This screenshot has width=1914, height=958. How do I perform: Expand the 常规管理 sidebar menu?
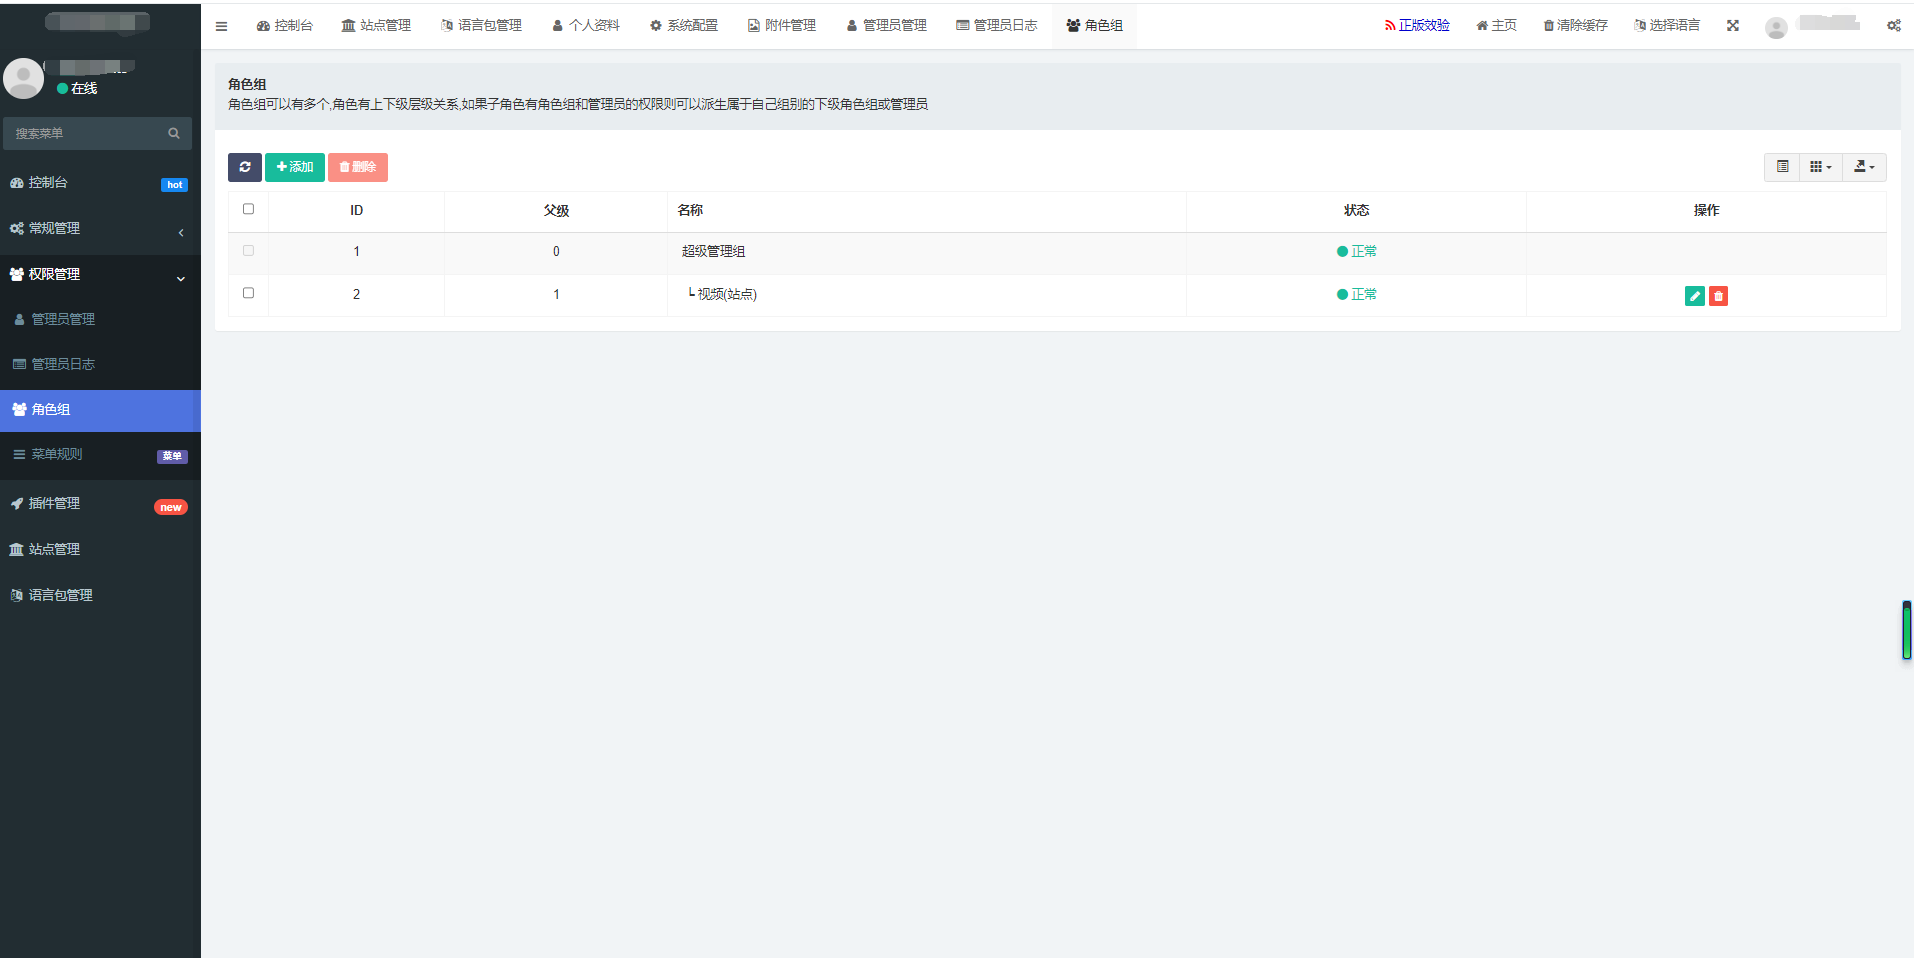[100, 229]
